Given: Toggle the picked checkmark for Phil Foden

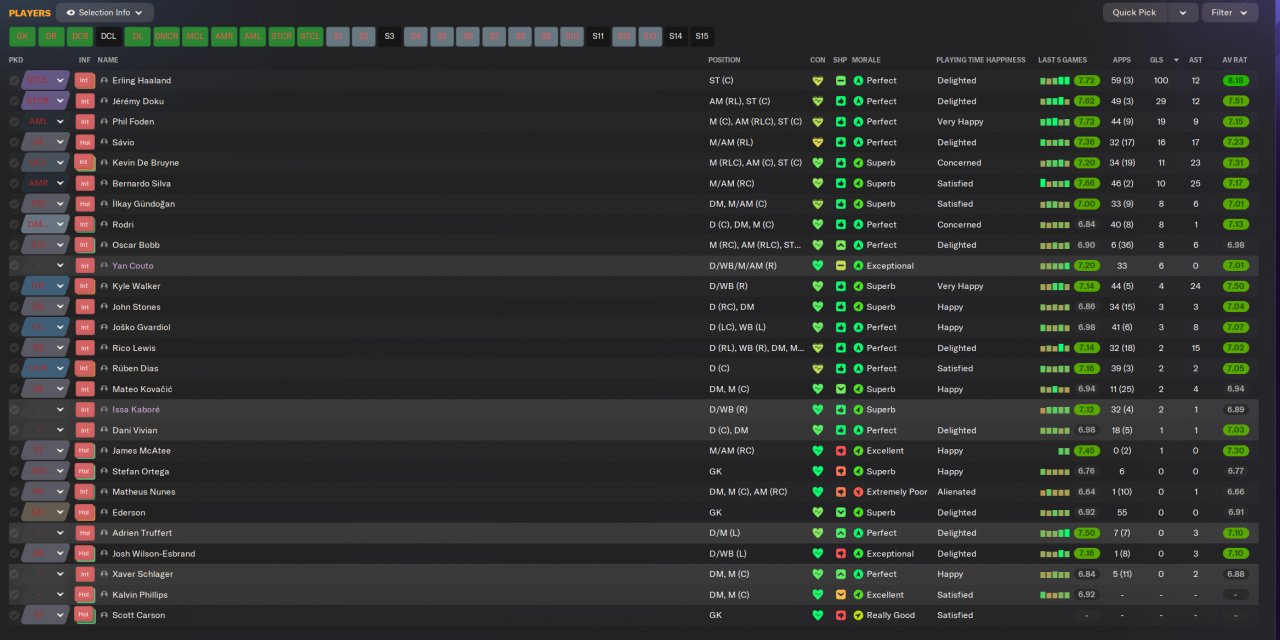Looking at the screenshot, I should (14, 122).
